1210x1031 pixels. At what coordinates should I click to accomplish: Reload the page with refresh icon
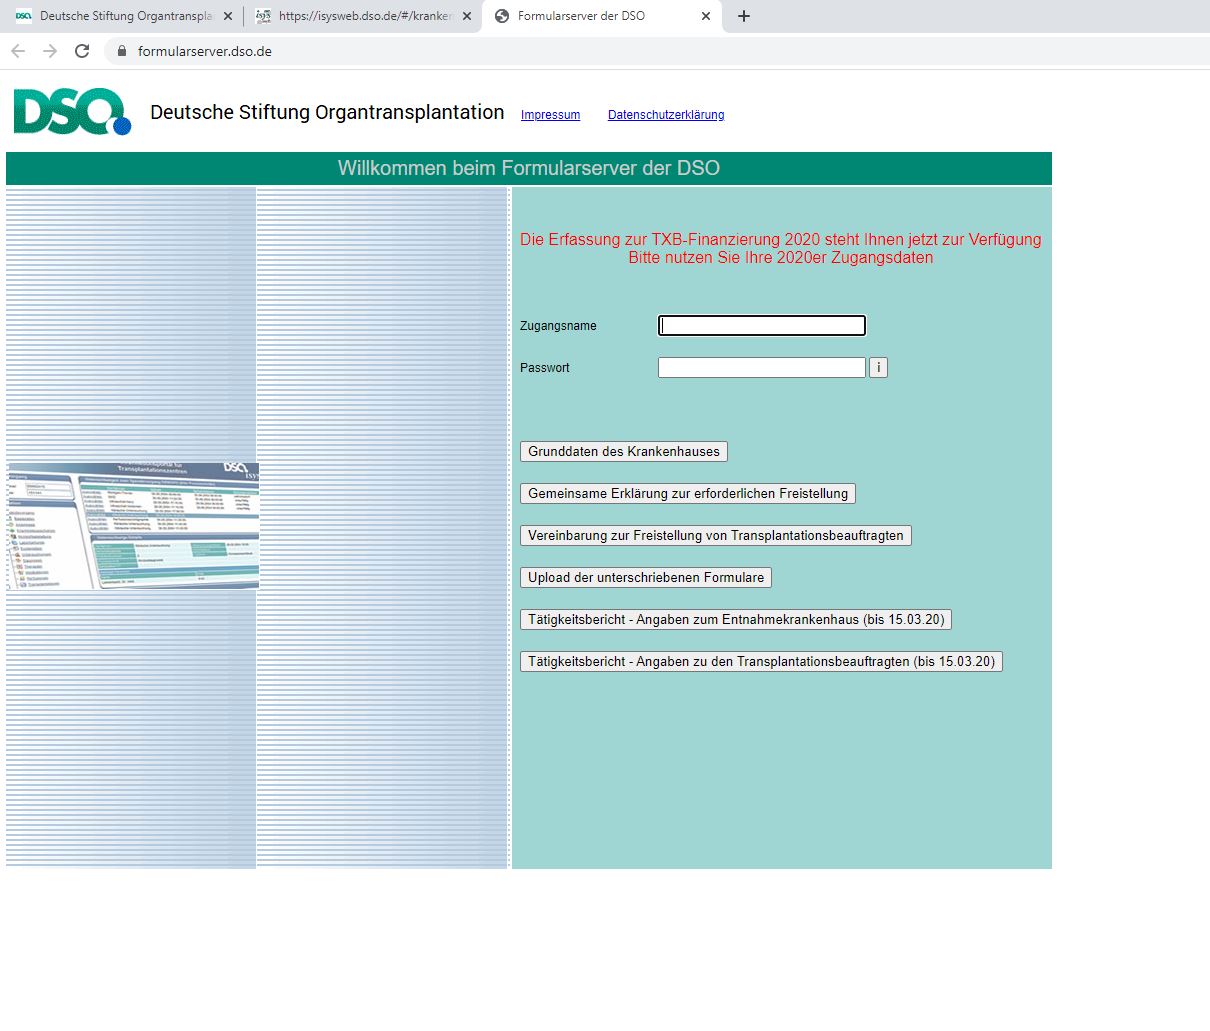point(82,51)
